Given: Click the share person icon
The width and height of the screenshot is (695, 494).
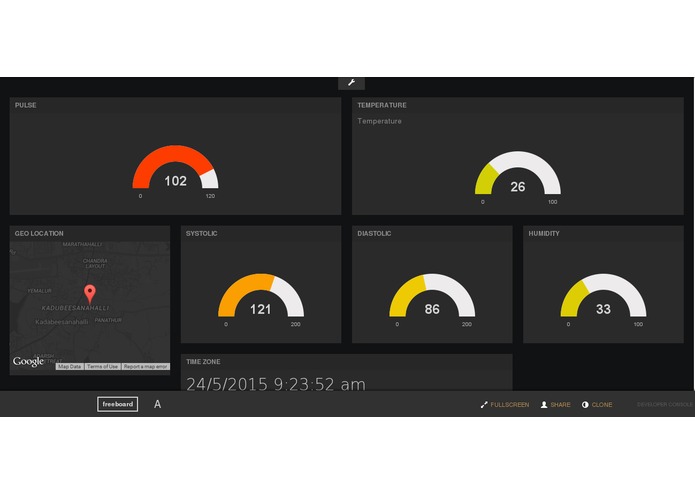Looking at the screenshot, I should click(x=544, y=405).
